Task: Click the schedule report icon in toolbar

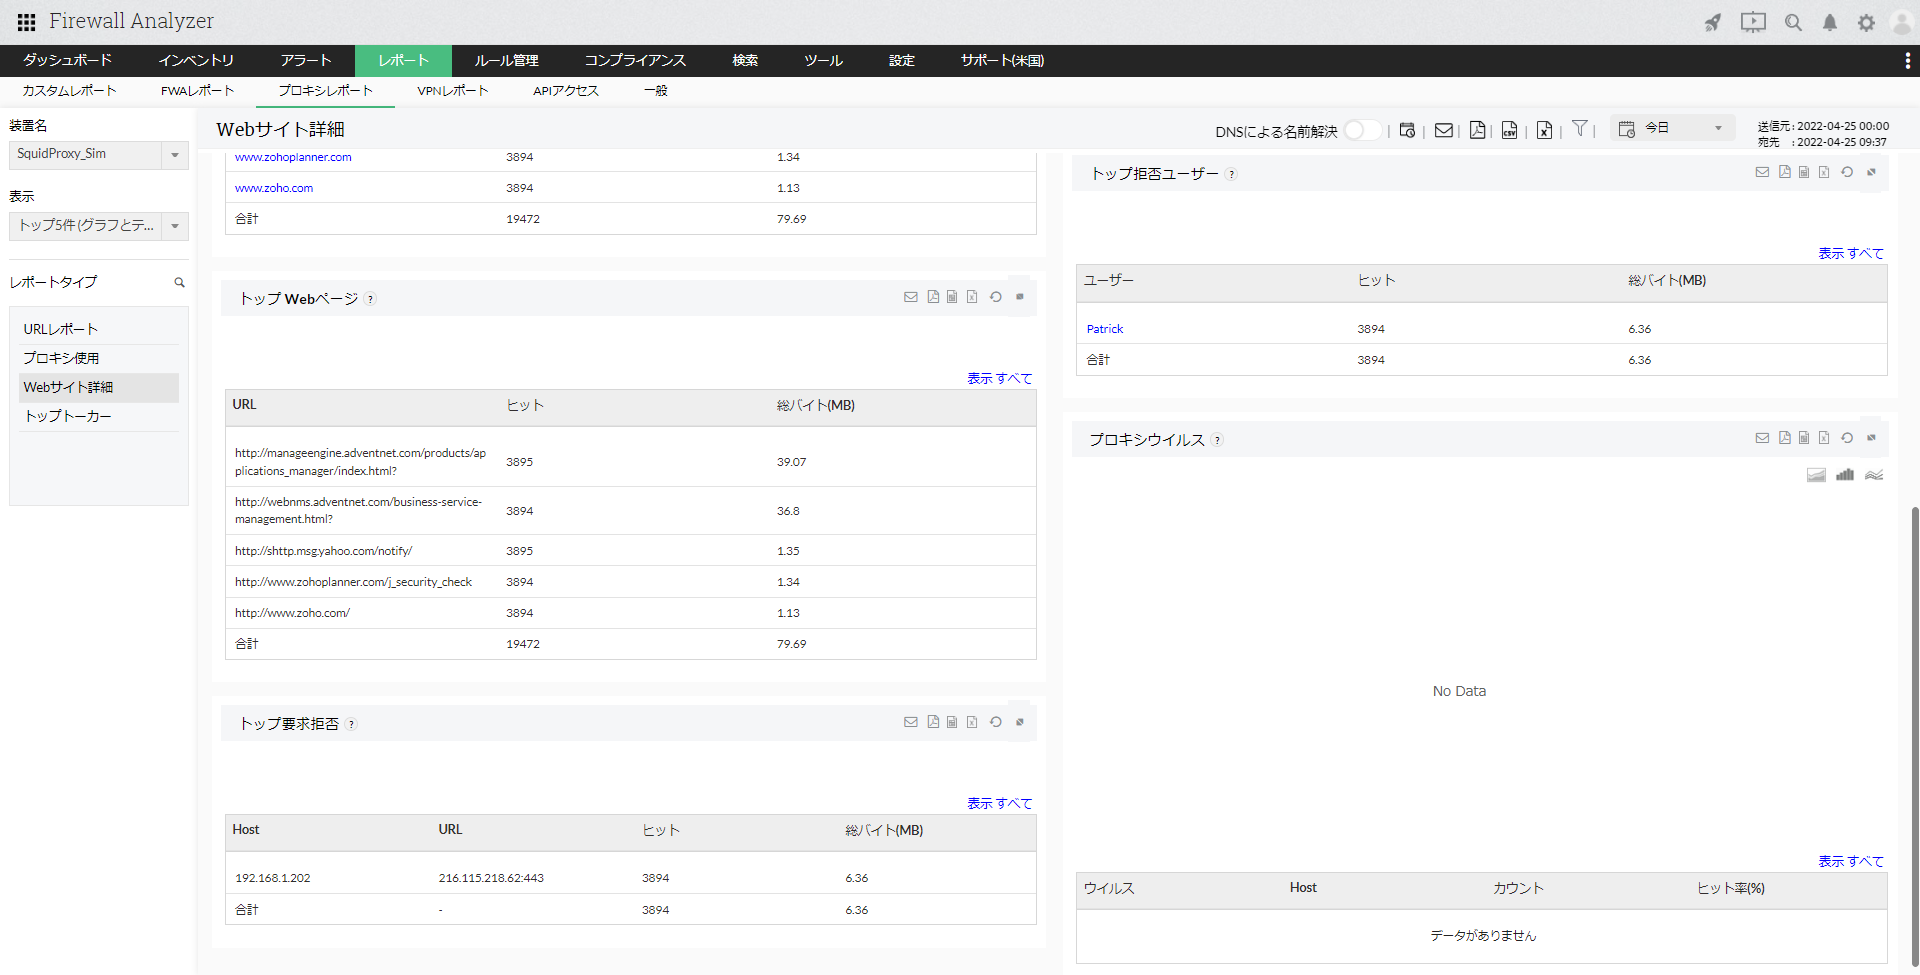Action: pos(1407,130)
